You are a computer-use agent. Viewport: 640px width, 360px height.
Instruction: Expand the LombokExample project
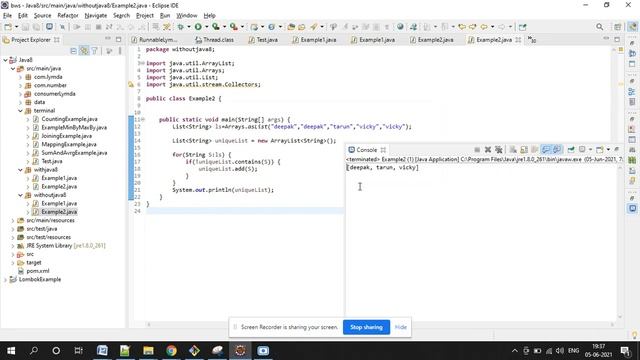click(x=5, y=280)
